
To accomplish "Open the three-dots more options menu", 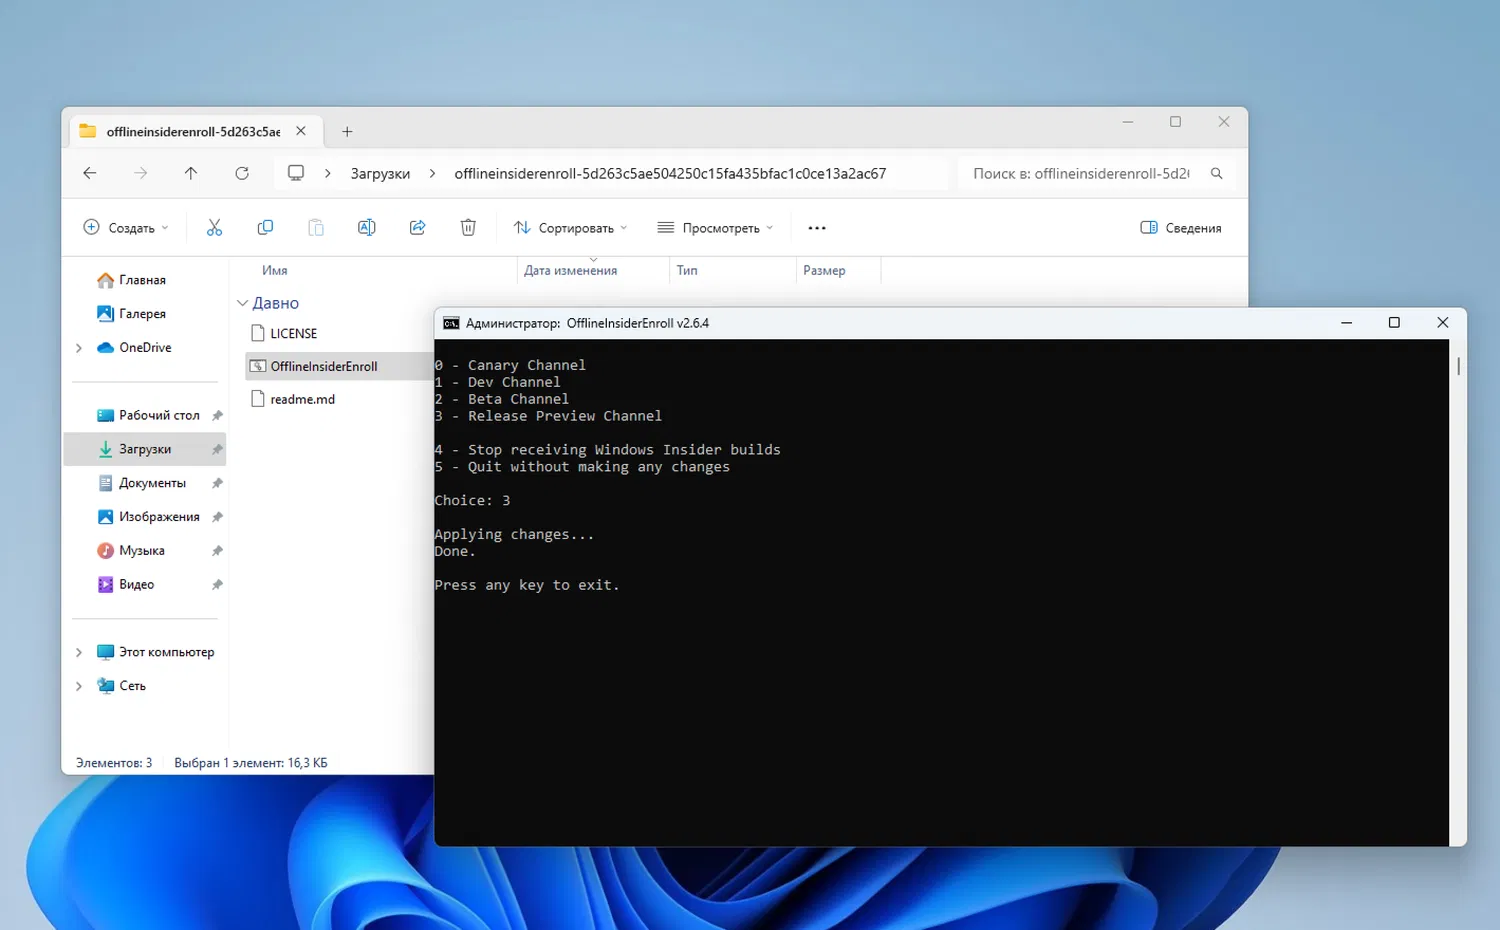I will 817,228.
